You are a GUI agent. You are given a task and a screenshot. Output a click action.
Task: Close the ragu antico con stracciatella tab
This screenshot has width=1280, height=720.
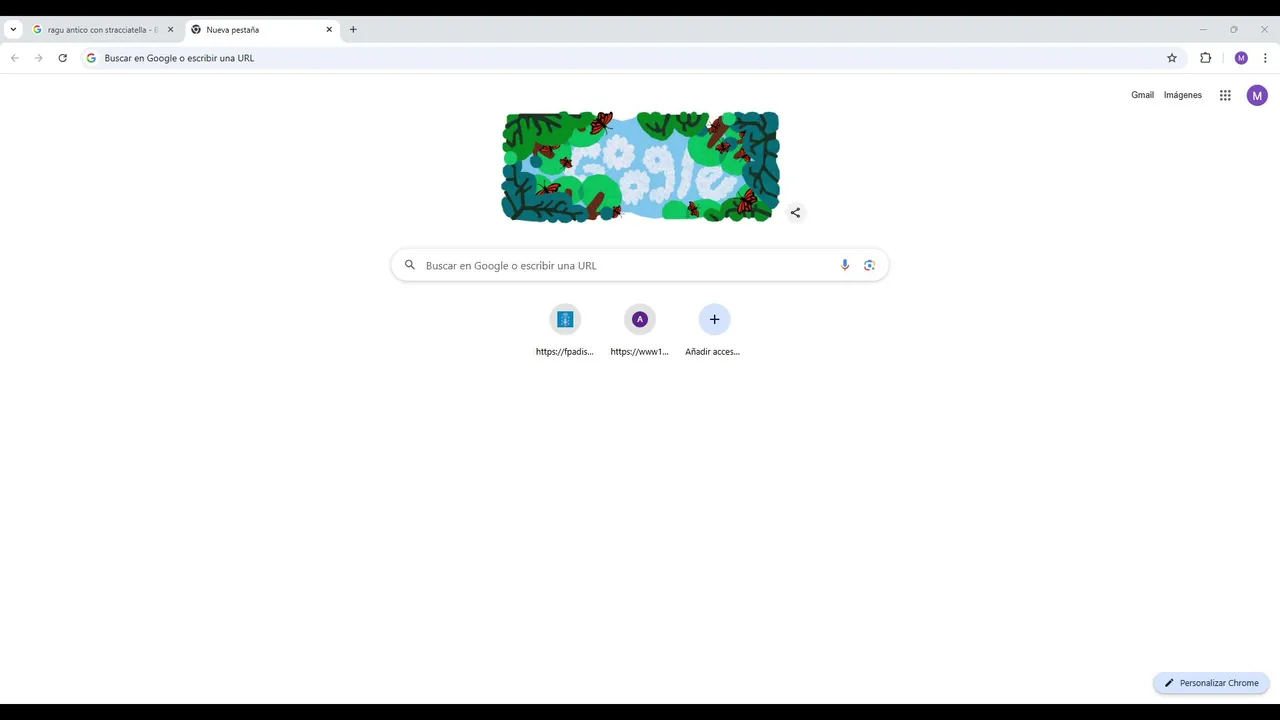[170, 30]
